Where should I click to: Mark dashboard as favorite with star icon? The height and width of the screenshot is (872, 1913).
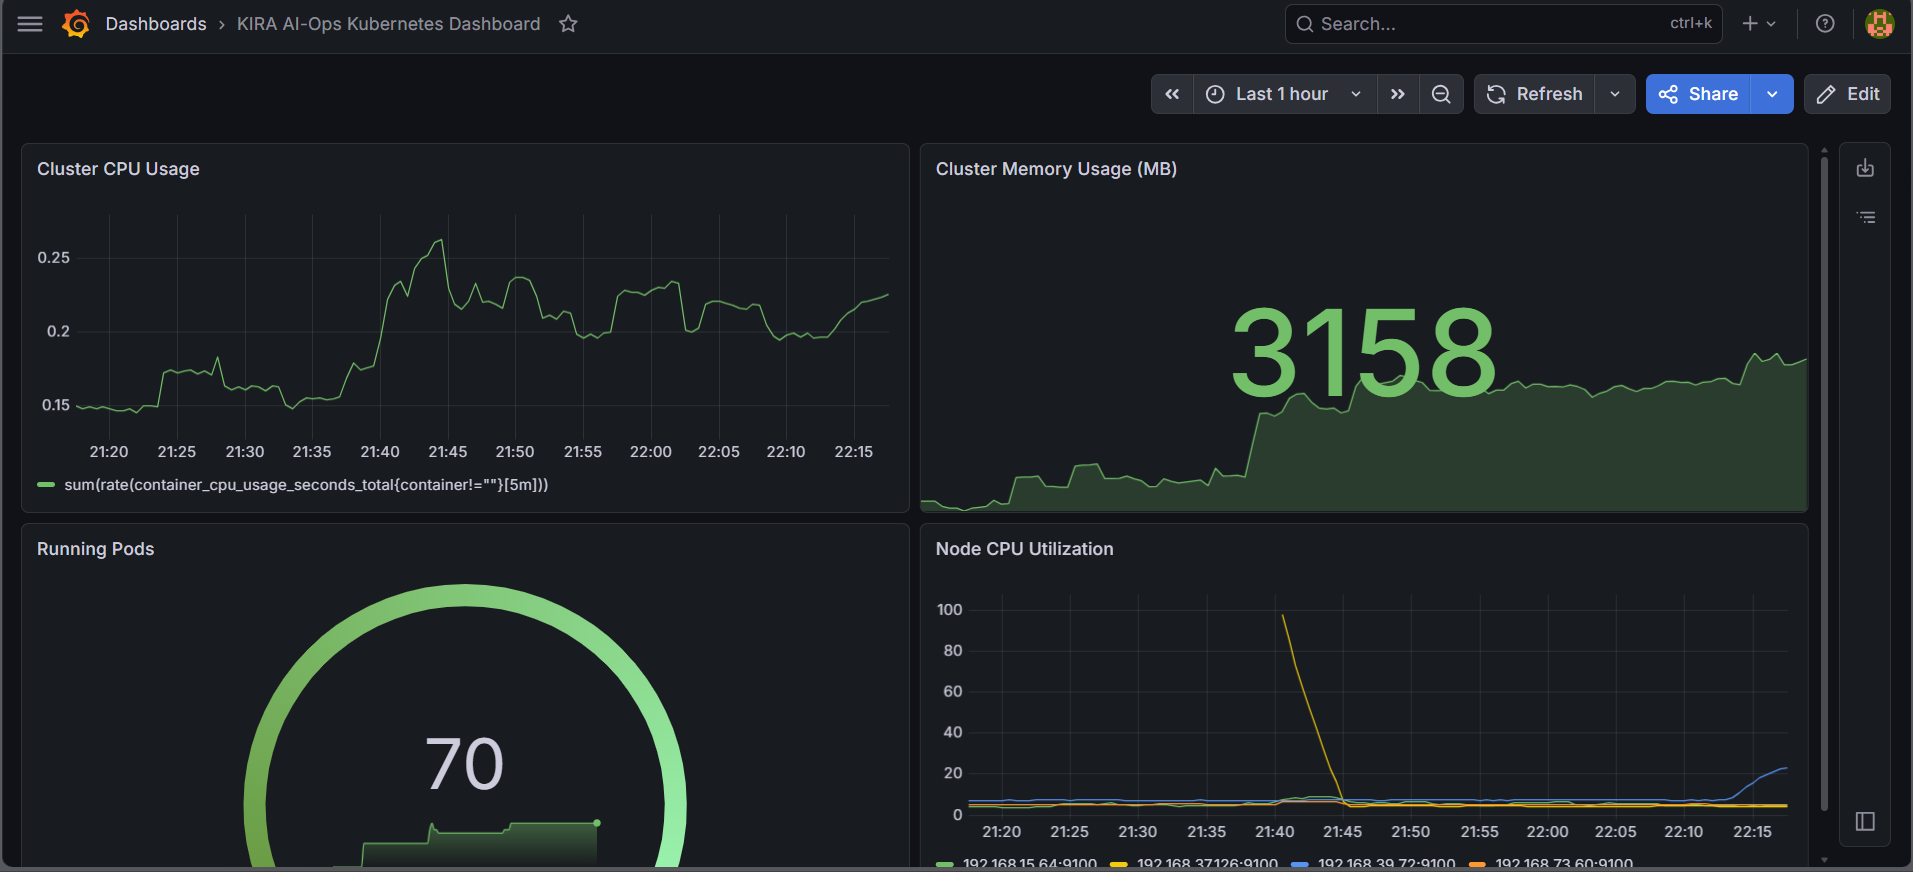(x=568, y=24)
